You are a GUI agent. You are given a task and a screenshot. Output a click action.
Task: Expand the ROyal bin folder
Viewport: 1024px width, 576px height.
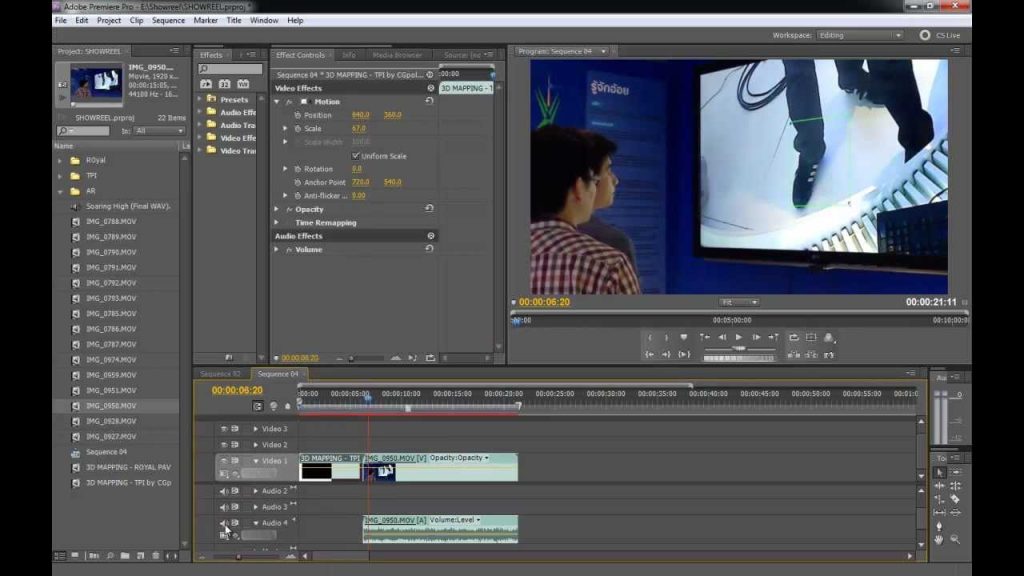point(60,161)
